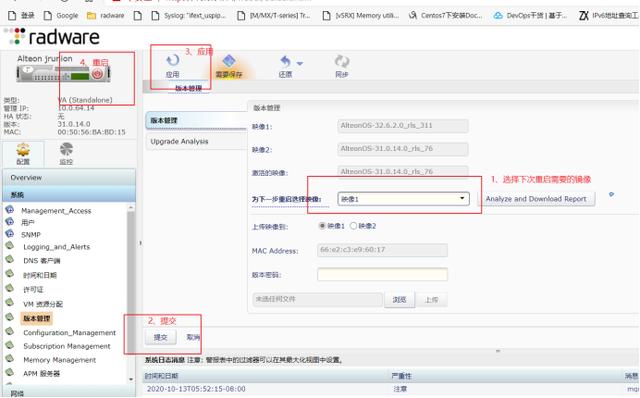The image size is (640, 398).
Task: Collapse the 系统 accordion section
Action: pyautogui.click(x=69, y=195)
